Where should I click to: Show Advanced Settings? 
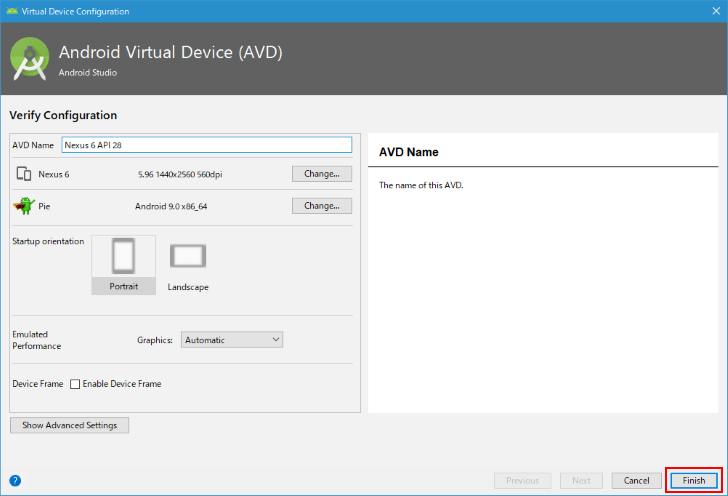click(x=70, y=425)
